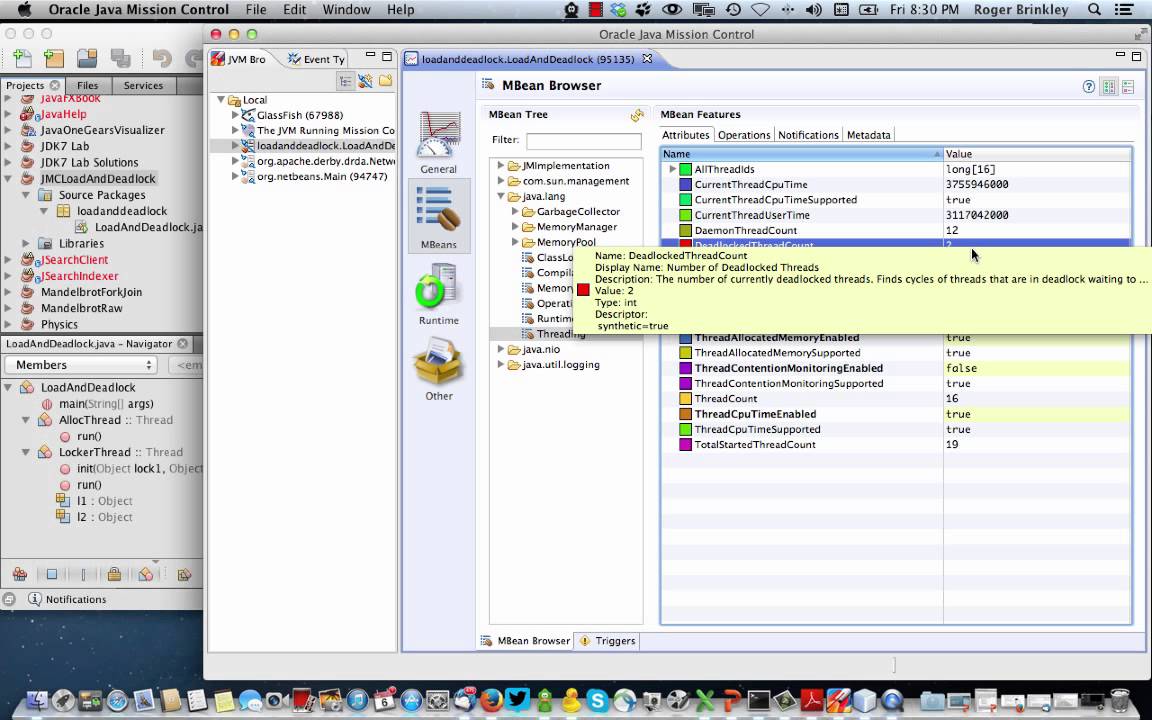Click the MBean Browser header layout icon next to help

[1109, 87]
